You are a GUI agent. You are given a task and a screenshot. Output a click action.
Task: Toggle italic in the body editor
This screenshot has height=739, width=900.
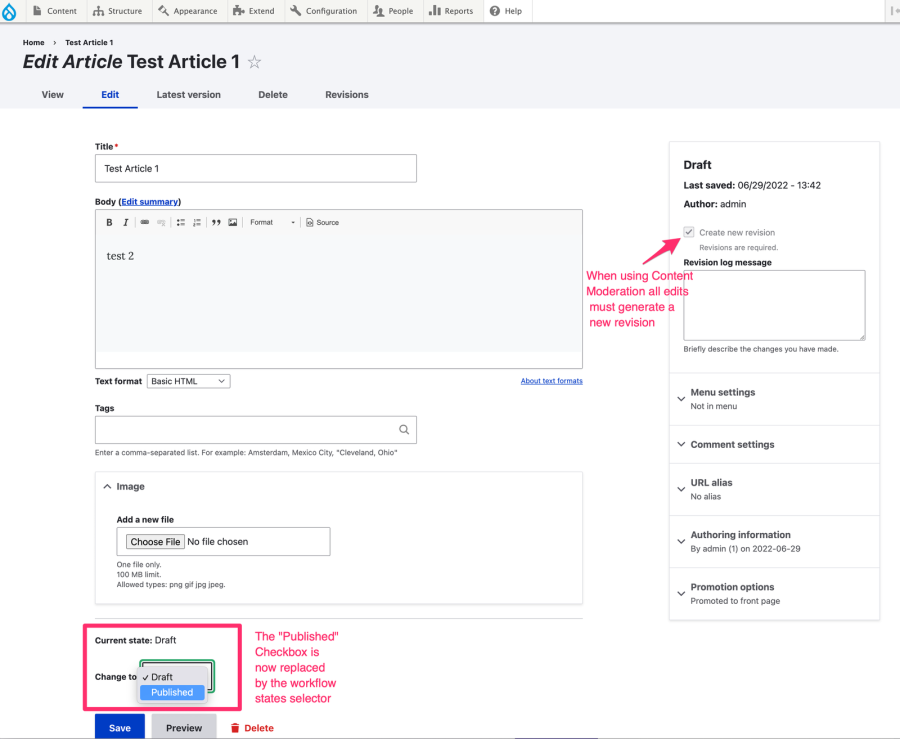point(126,223)
